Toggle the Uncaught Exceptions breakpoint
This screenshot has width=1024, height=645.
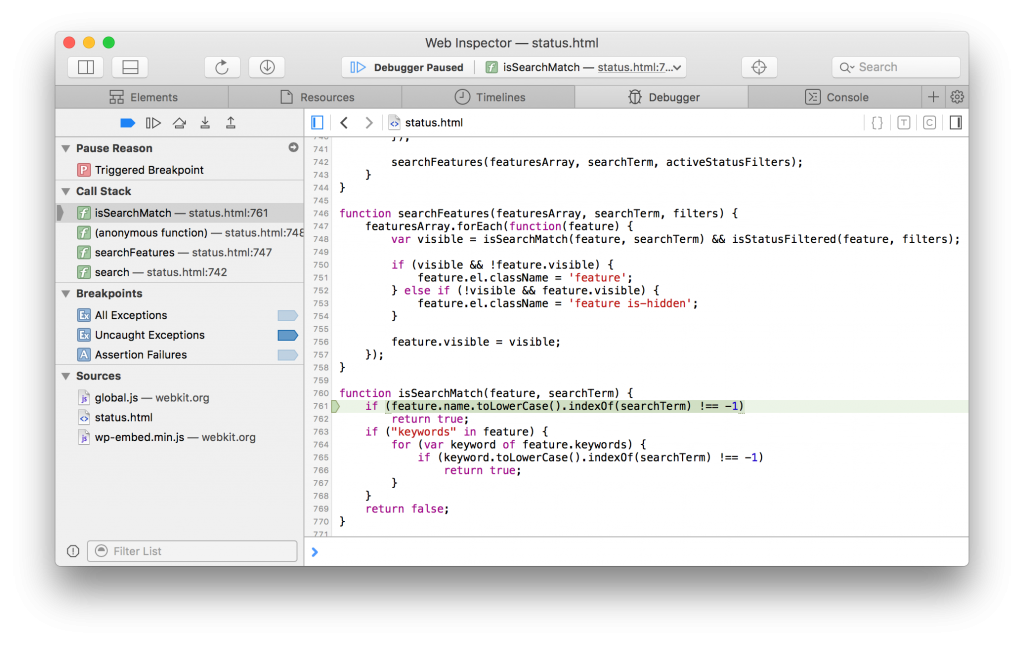click(x=287, y=336)
